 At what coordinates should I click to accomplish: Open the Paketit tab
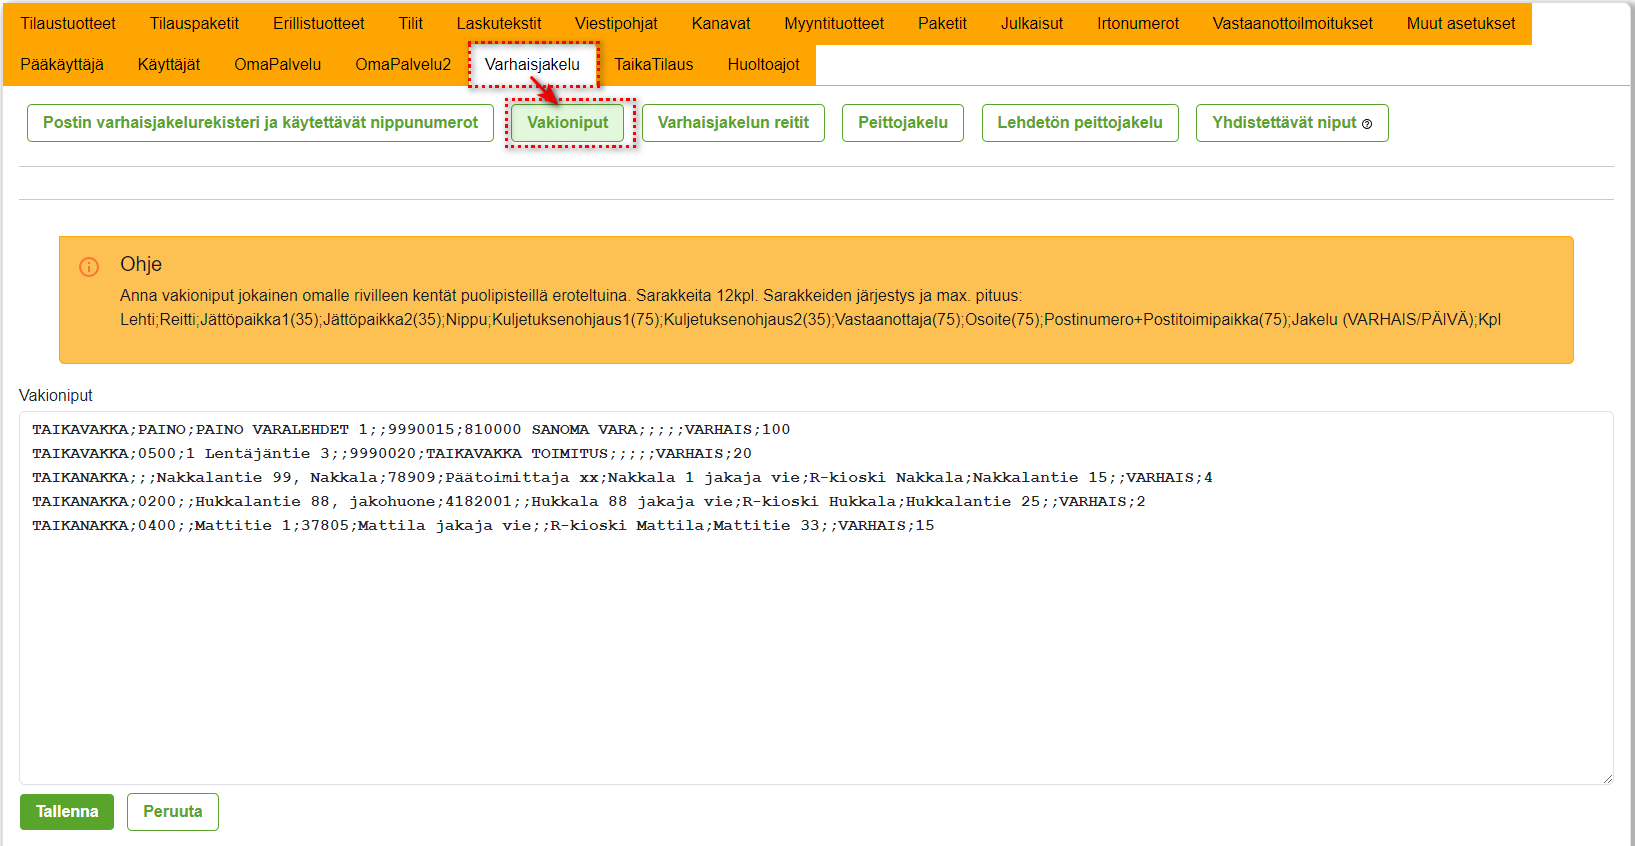click(942, 23)
